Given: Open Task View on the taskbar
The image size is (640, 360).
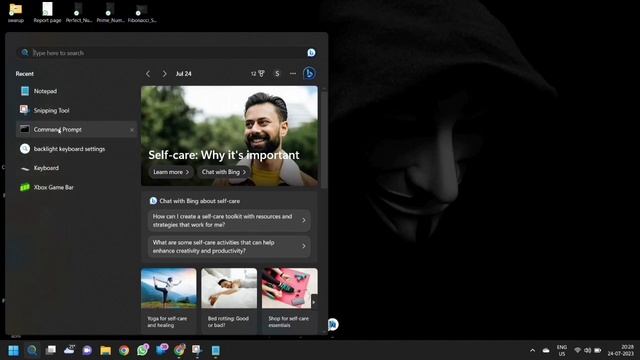Looking at the screenshot, I should coord(51,350).
